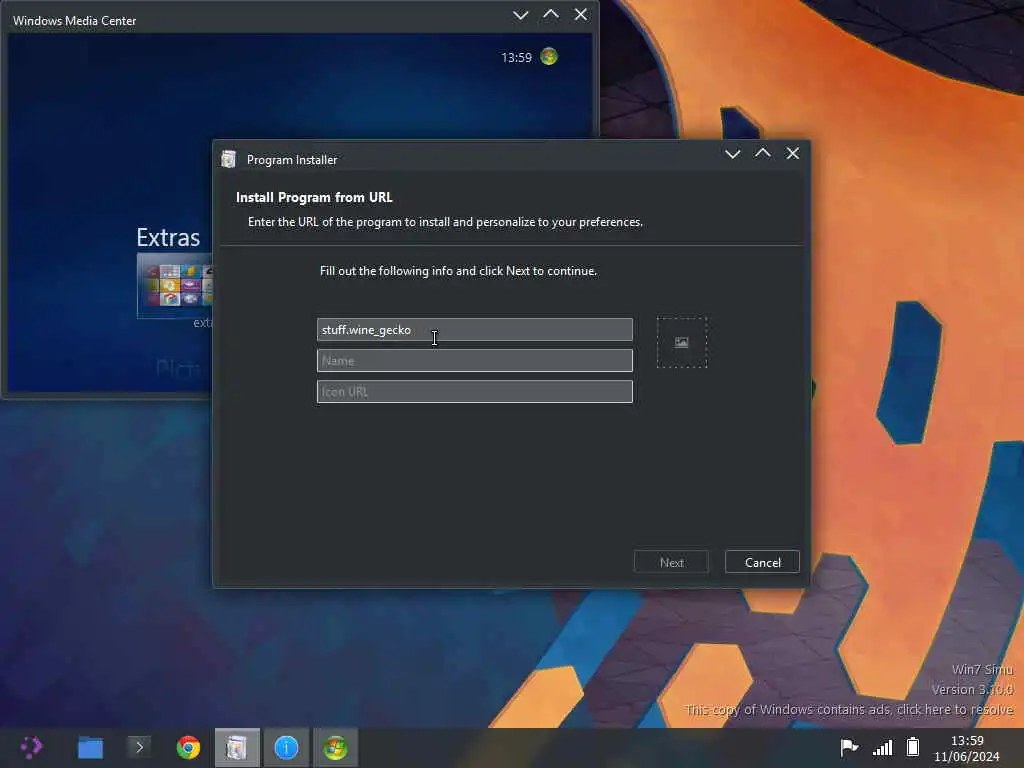Screen dimensions: 1024x768
Task: Minimize Windows Media Center with down chevron
Action: coord(520,15)
